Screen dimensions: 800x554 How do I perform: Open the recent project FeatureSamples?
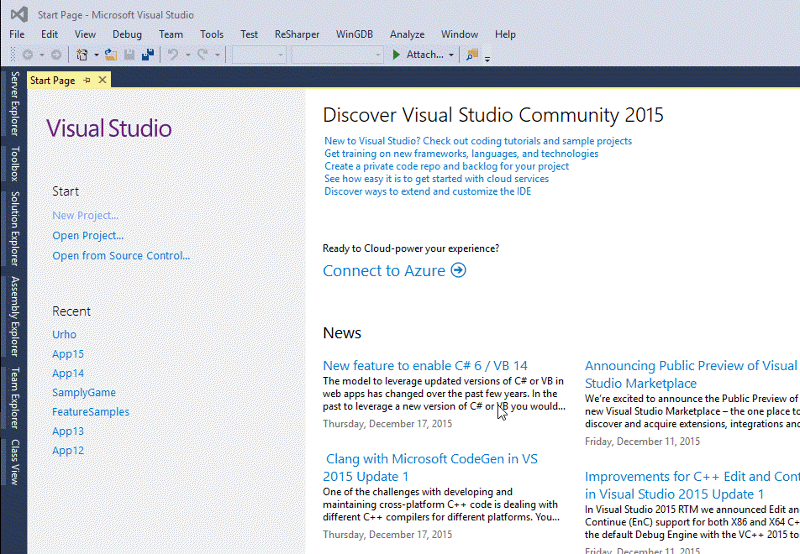[x=90, y=412]
